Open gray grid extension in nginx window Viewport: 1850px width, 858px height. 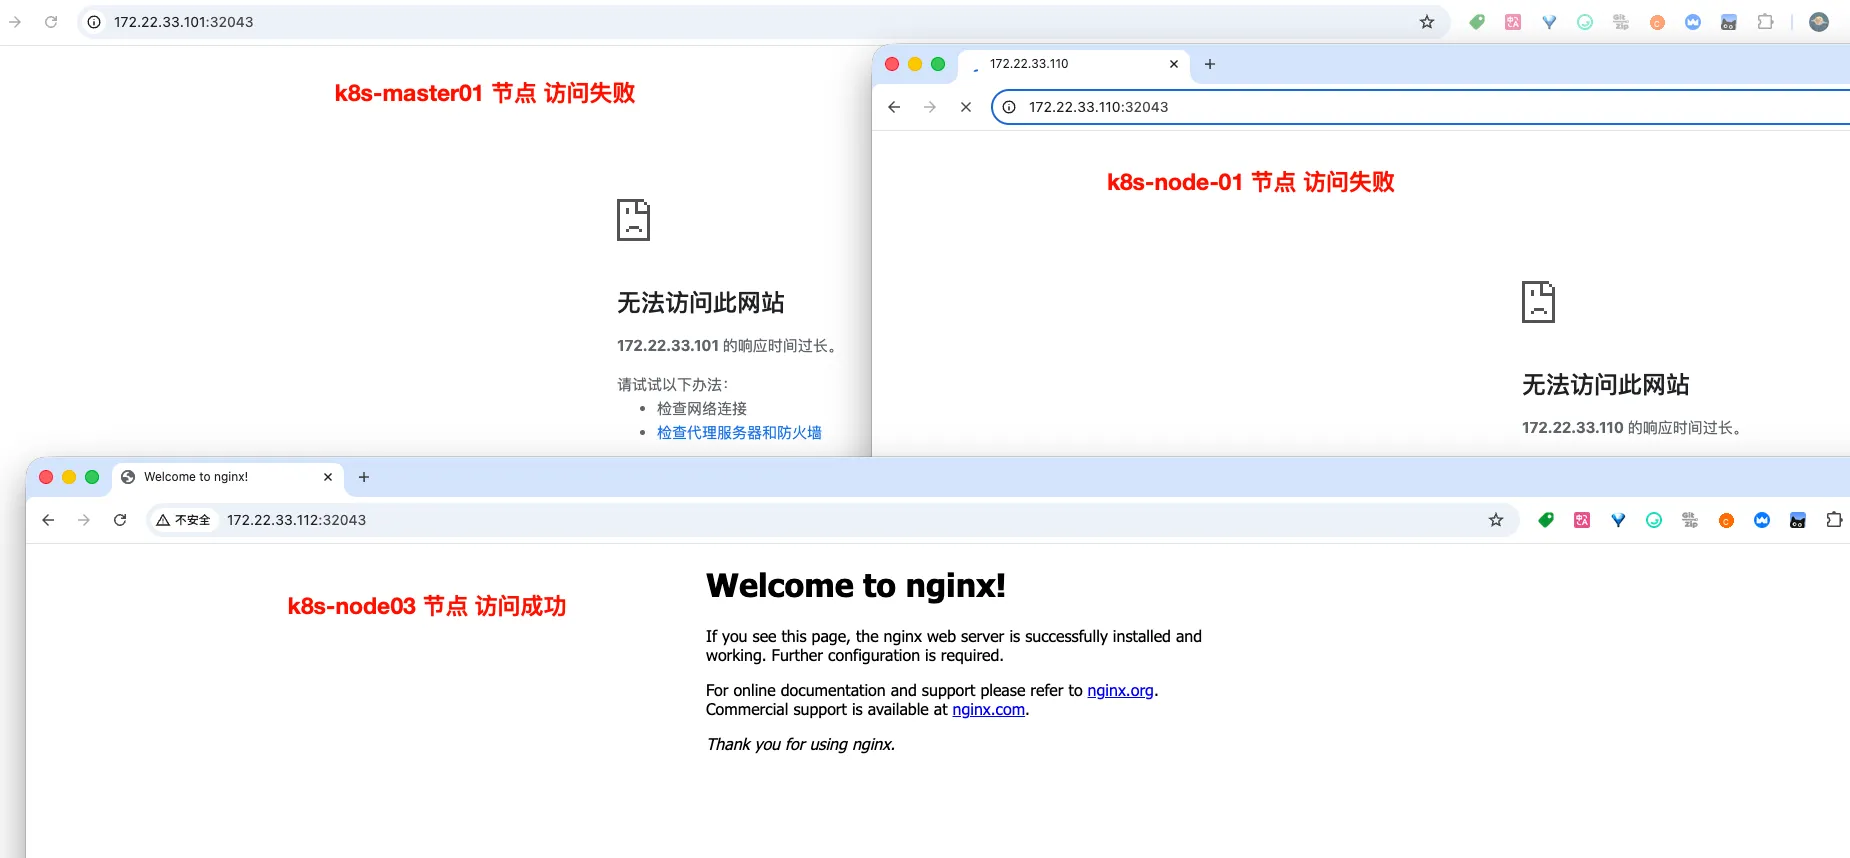tap(1690, 520)
